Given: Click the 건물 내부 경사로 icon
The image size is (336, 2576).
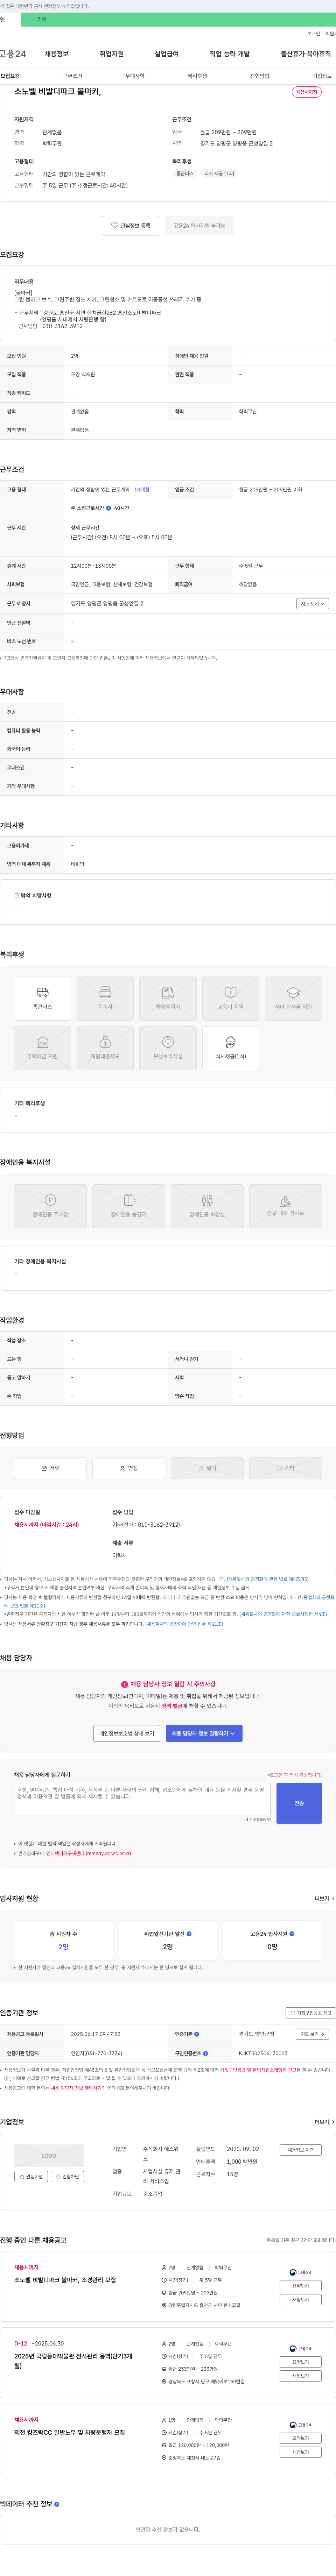Looking at the screenshot, I should (286, 1206).
